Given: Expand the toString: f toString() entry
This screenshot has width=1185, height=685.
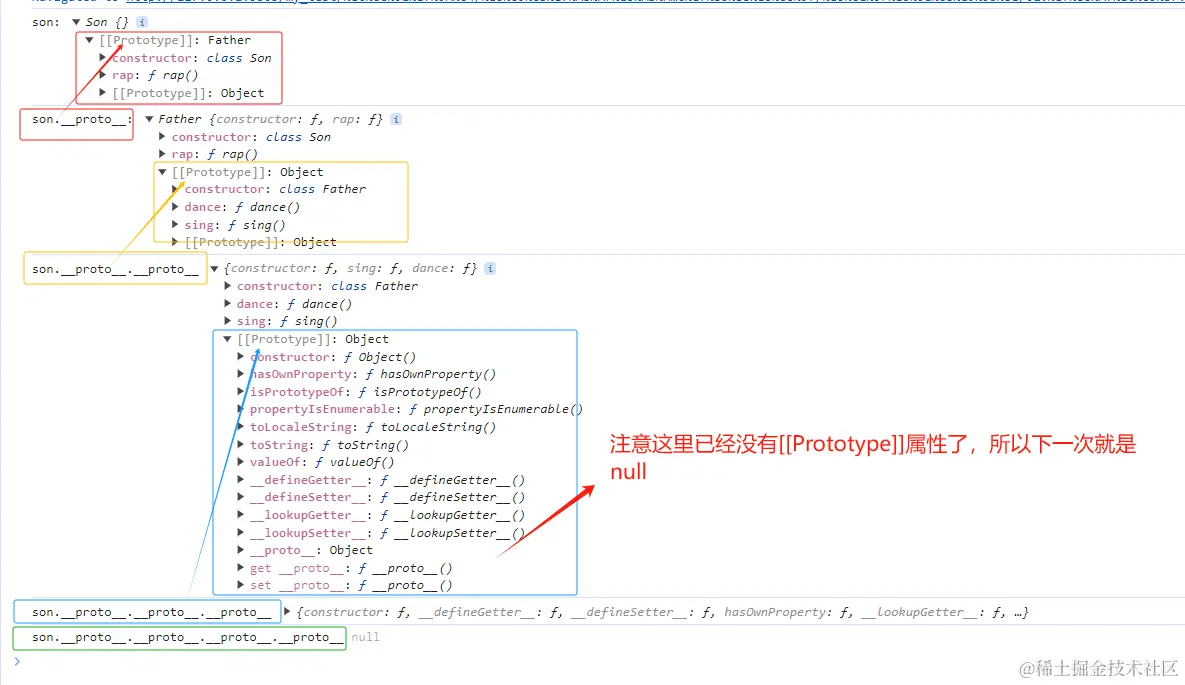Looking at the screenshot, I should [240, 445].
